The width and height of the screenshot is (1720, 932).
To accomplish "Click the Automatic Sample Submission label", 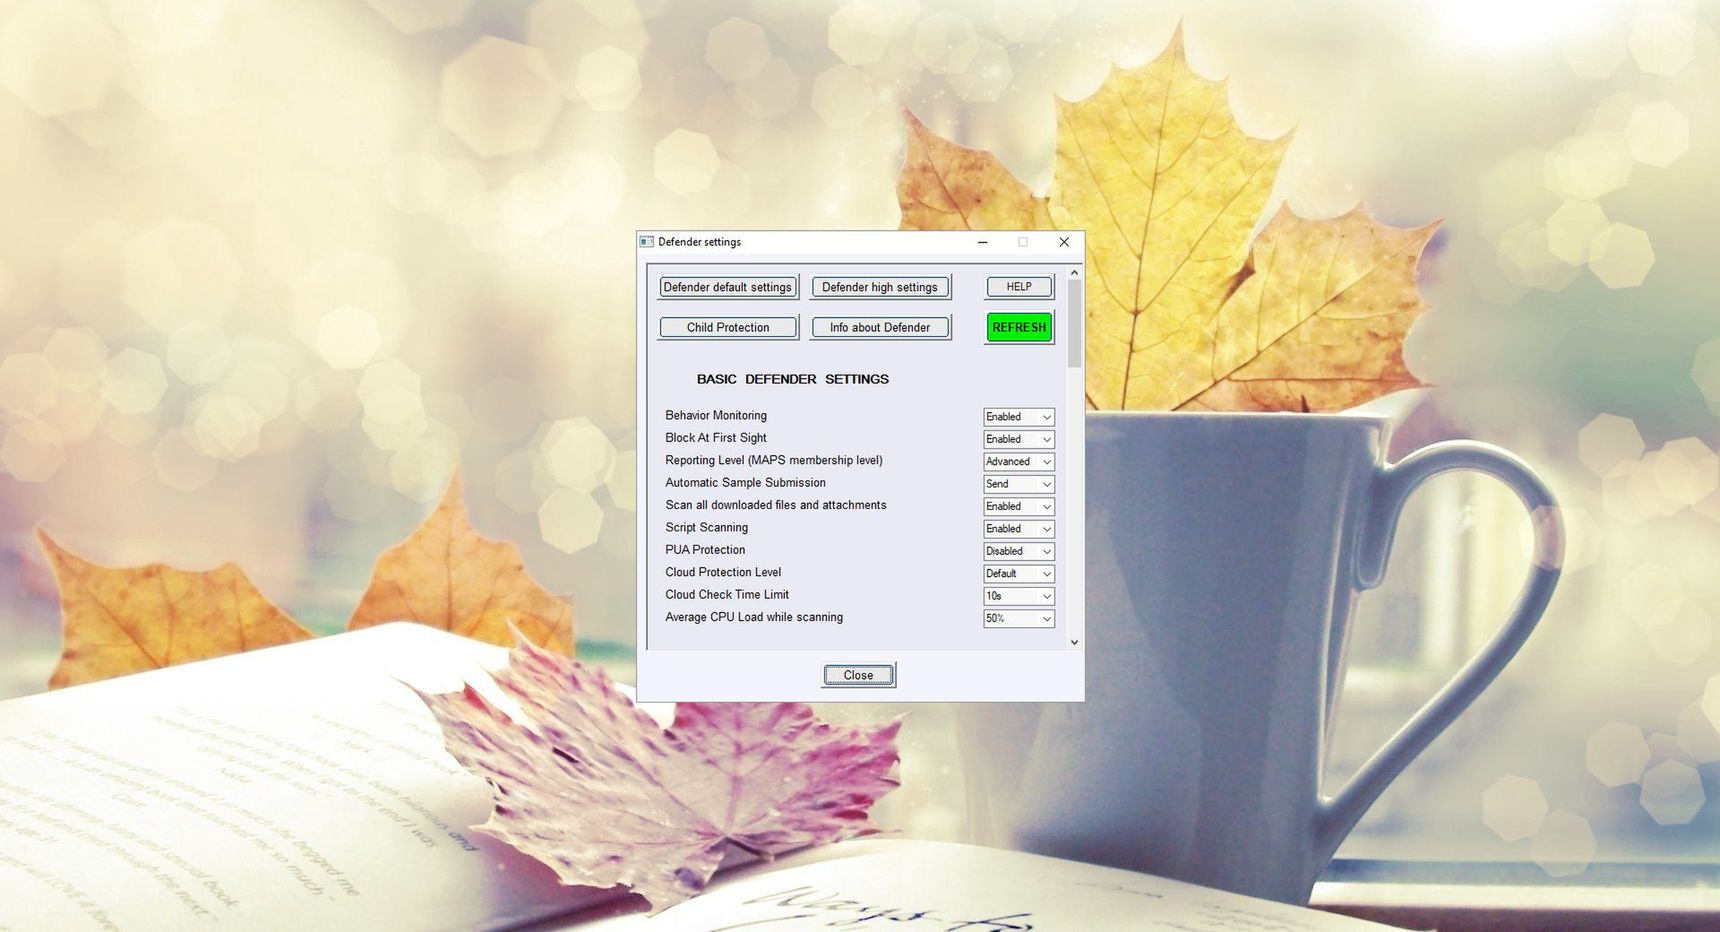I will coord(745,482).
